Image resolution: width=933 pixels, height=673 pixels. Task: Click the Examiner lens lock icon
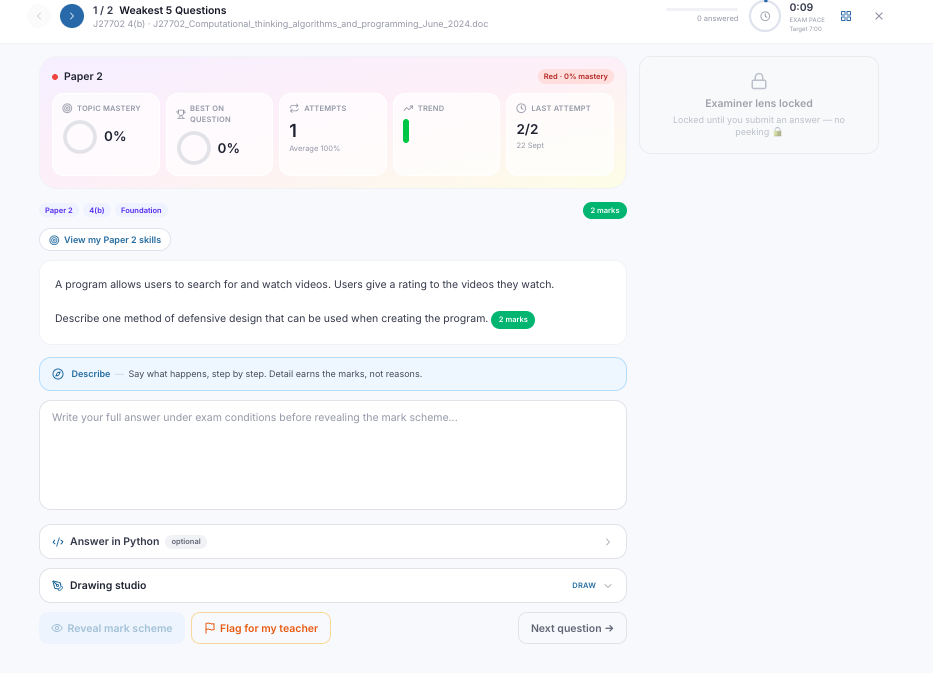pyautogui.click(x=759, y=81)
